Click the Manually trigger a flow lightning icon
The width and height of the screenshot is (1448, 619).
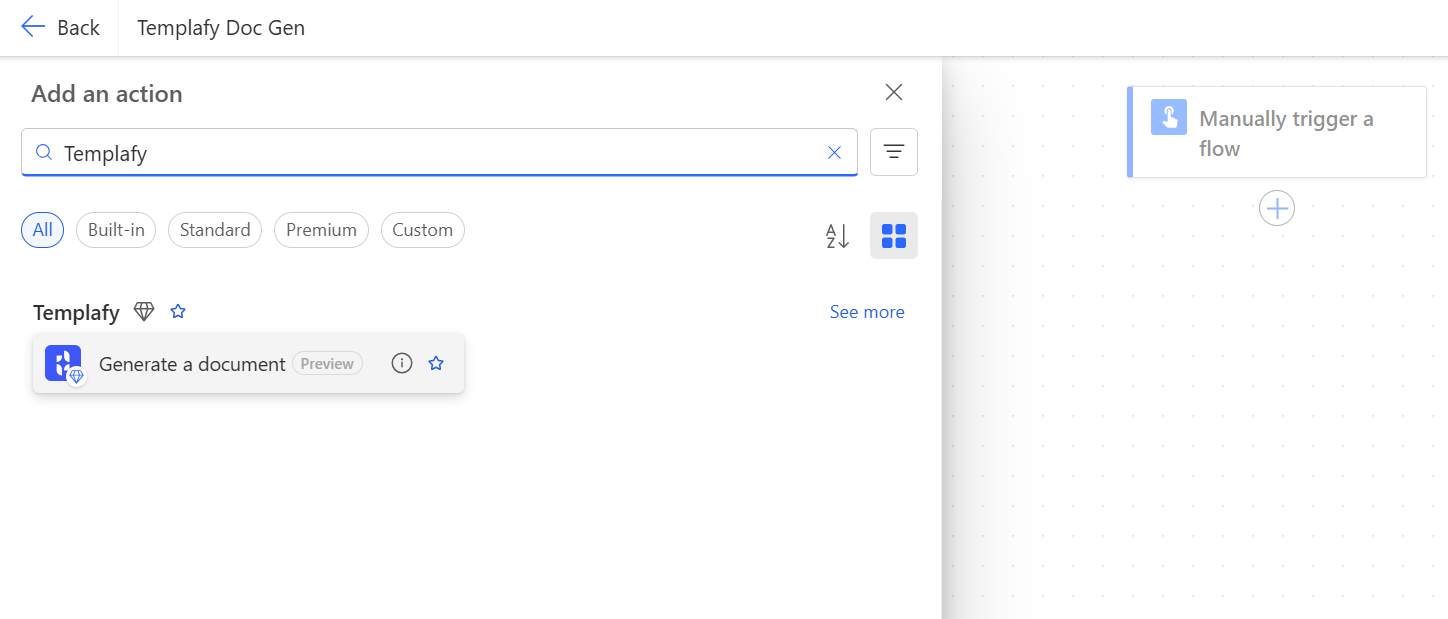point(1168,117)
